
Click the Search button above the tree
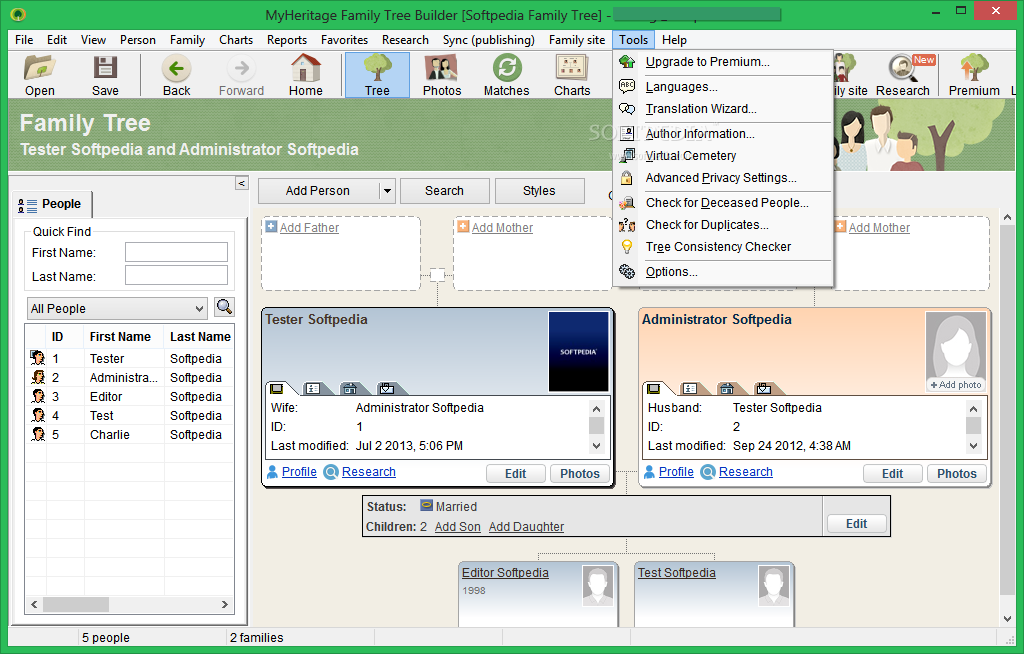click(444, 191)
